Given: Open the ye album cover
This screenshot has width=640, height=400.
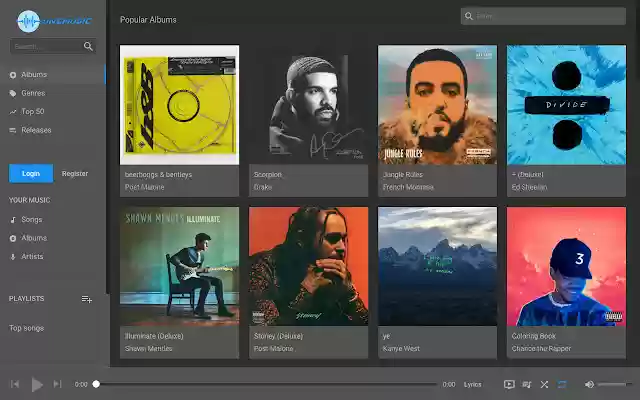Looking at the screenshot, I should point(438,267).
